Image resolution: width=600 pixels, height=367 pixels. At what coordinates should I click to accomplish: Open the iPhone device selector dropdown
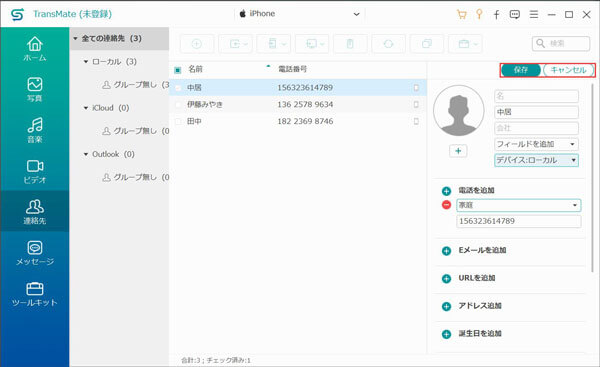[x=300, y=14]
